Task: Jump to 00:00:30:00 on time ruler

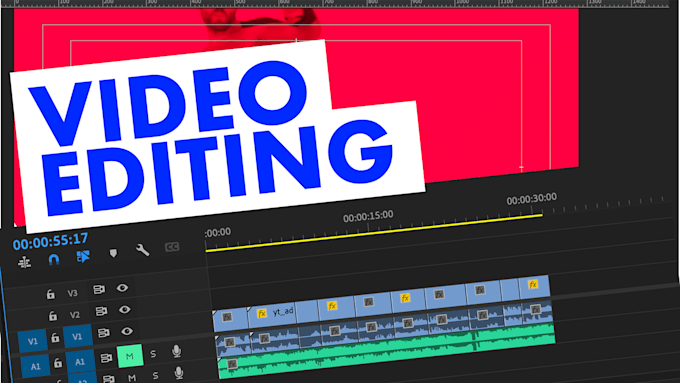Action: tap(532, 199)
